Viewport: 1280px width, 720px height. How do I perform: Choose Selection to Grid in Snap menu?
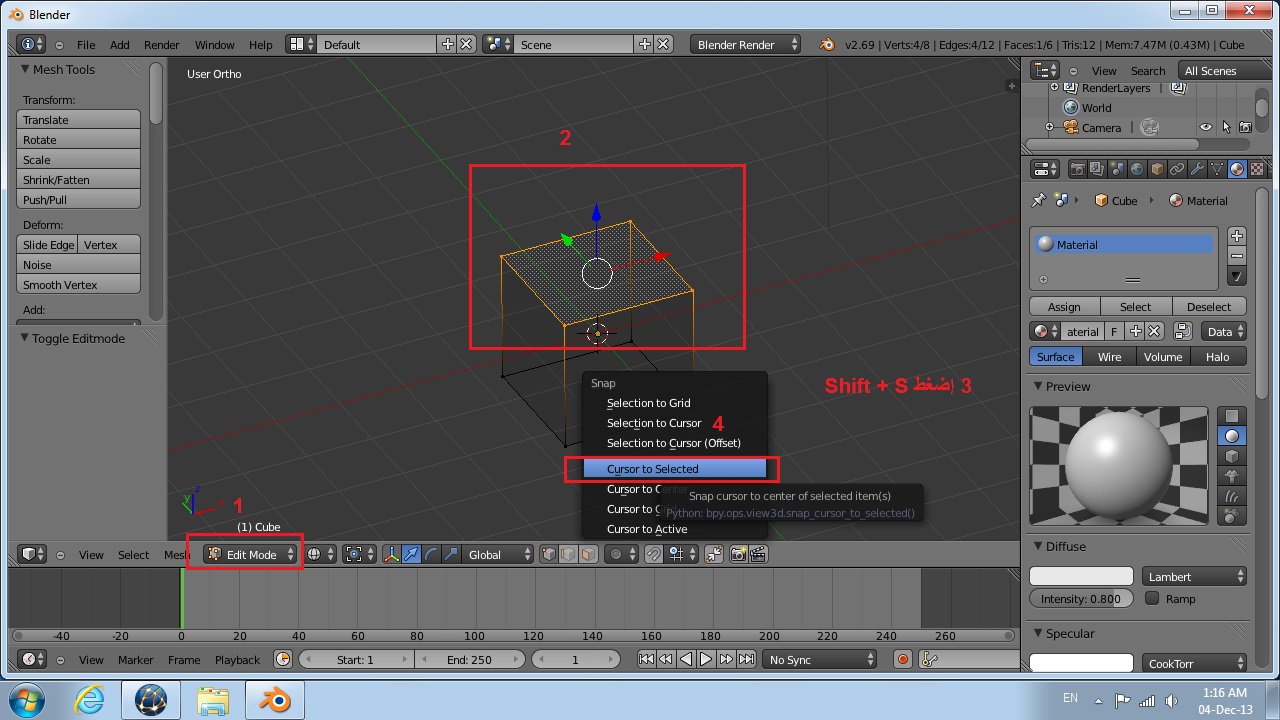pos(674,403)
